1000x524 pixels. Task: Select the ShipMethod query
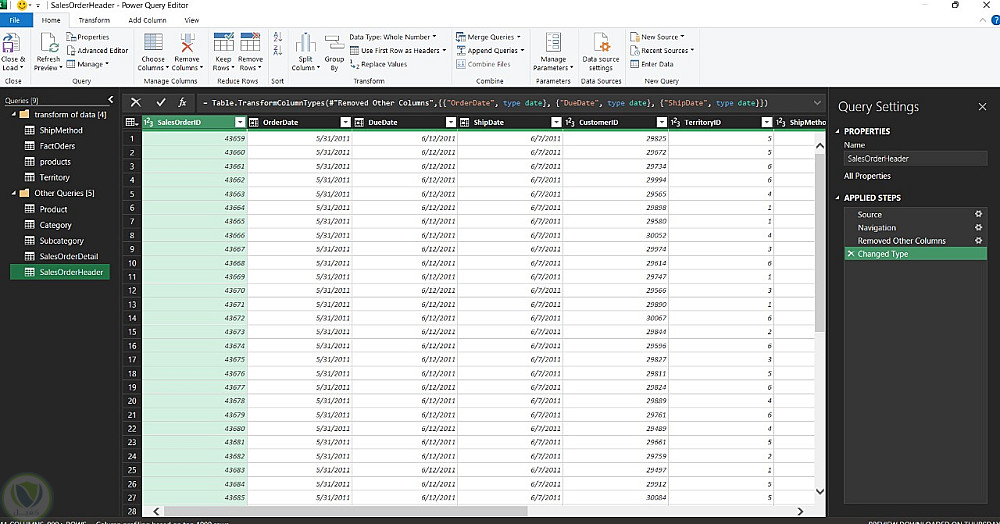(61, 130)
